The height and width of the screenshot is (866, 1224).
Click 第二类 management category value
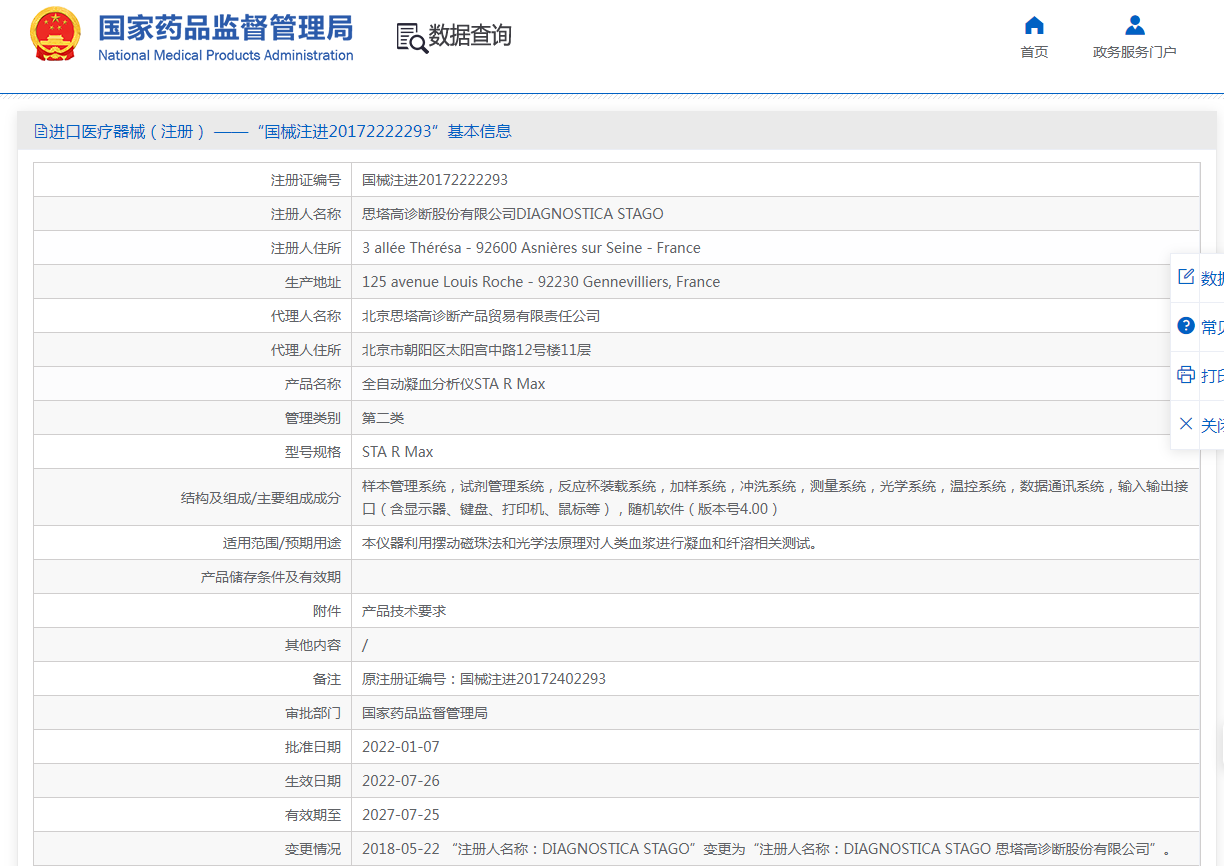383,418
